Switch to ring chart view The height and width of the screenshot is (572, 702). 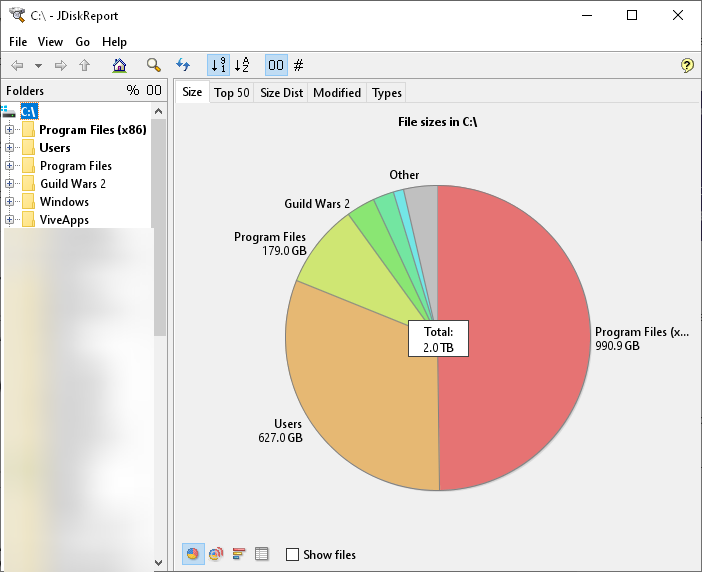coord(216,554)
